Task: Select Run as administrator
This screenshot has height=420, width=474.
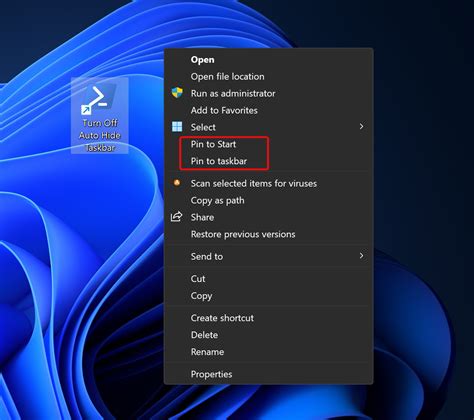Action: pyautogui.click(x=269, y=93)
